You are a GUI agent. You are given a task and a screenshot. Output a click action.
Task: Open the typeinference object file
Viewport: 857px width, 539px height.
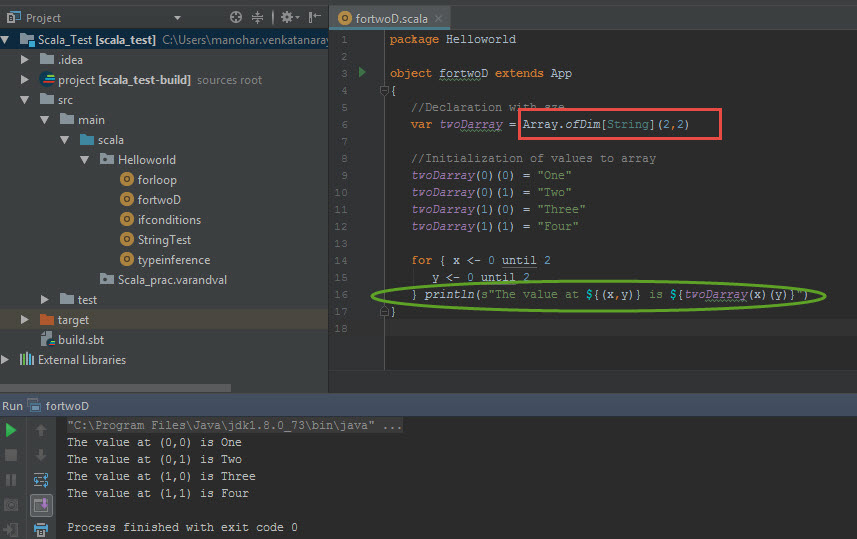pyautogui.click(x=174, y=260)
